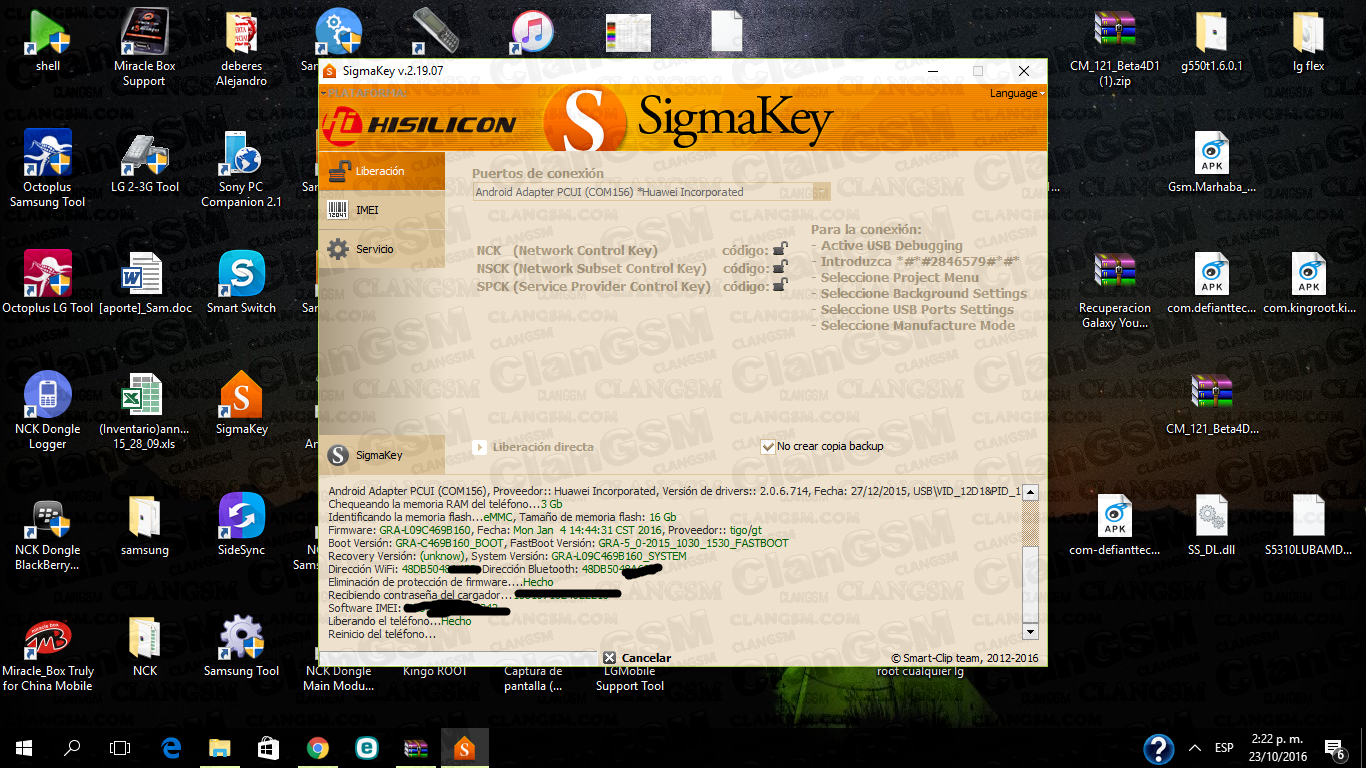Viewport: 1366px width, 768px height.
Task: Open Octoplus Samsung Tool shortcut
Action: (x=48, y=168)
